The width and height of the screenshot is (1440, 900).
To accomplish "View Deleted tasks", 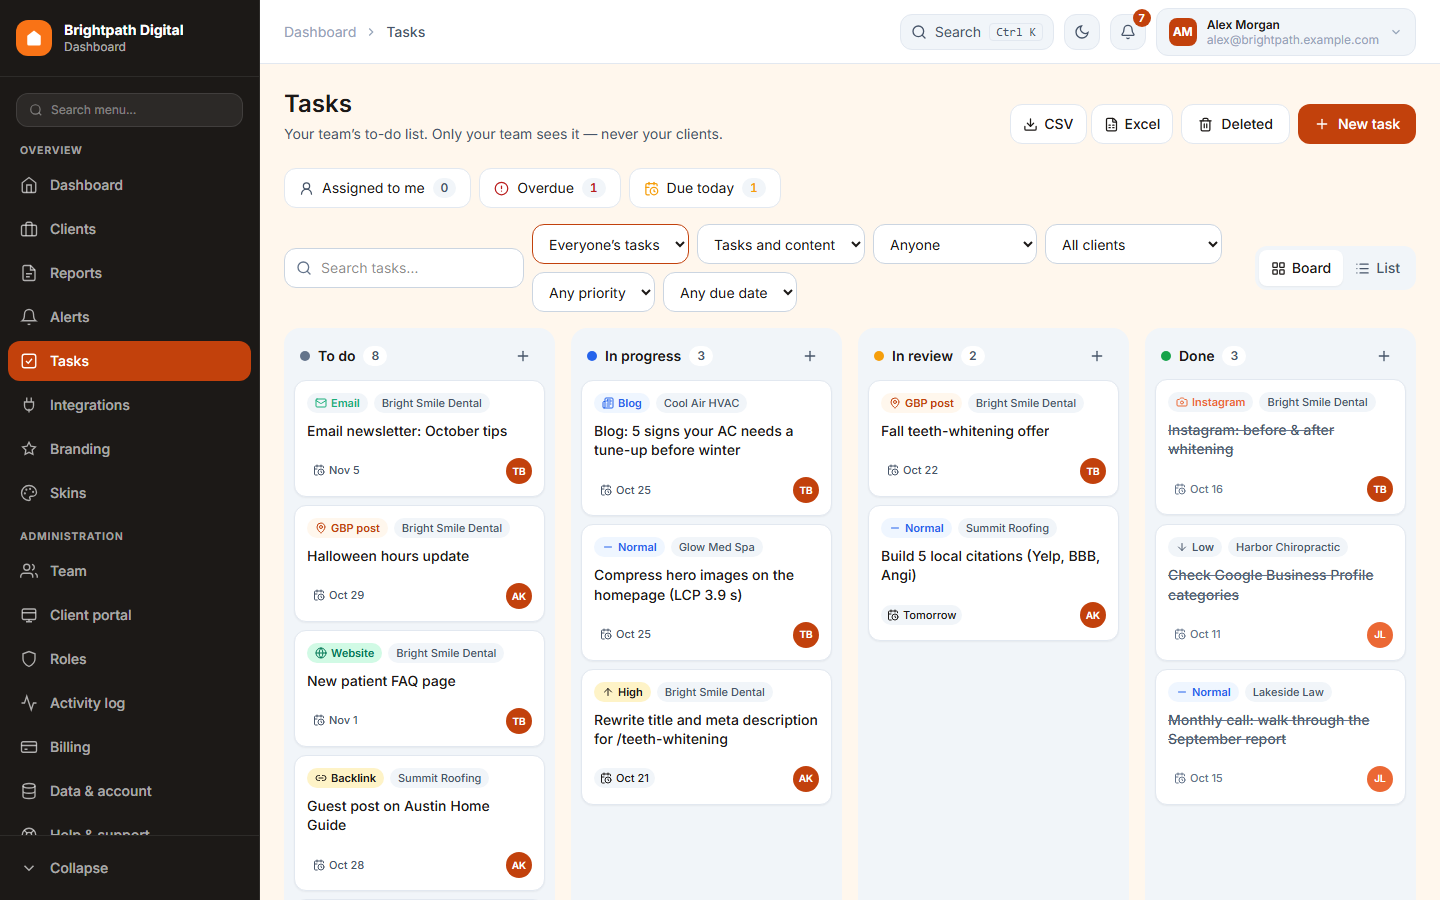I will tap(1235, 124).
